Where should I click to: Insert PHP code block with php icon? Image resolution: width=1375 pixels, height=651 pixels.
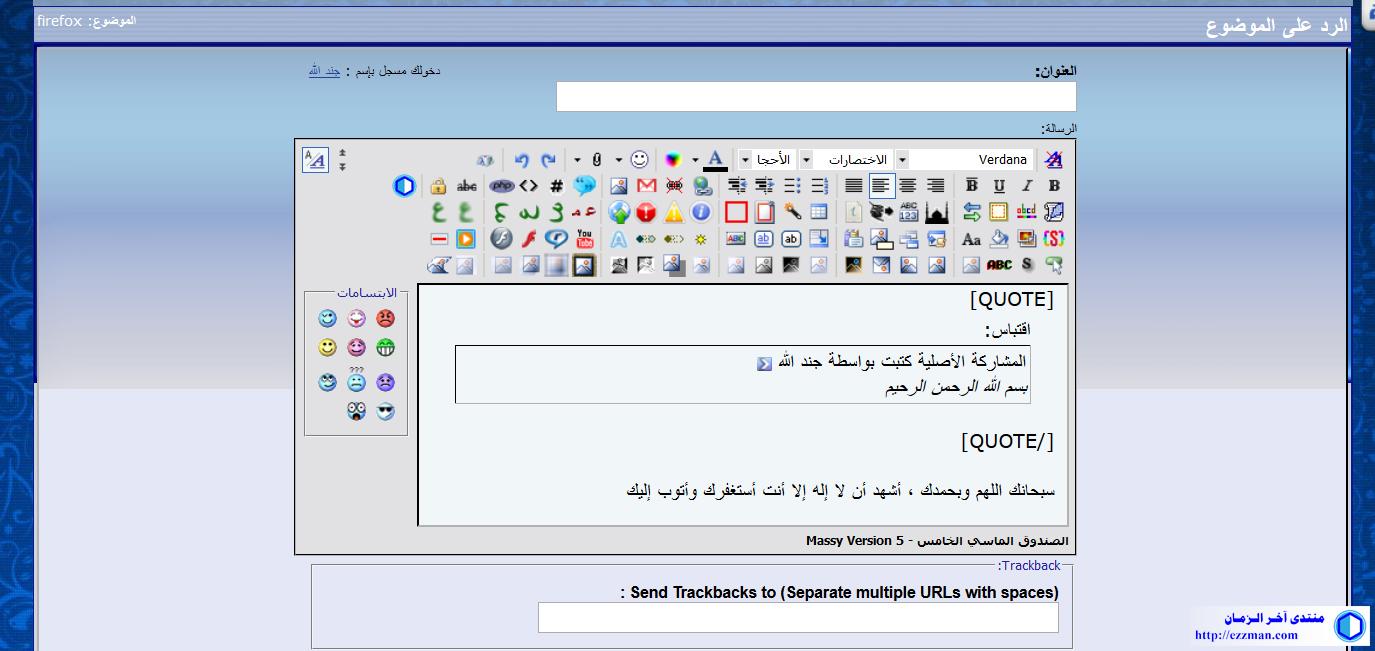click(501, 186)
